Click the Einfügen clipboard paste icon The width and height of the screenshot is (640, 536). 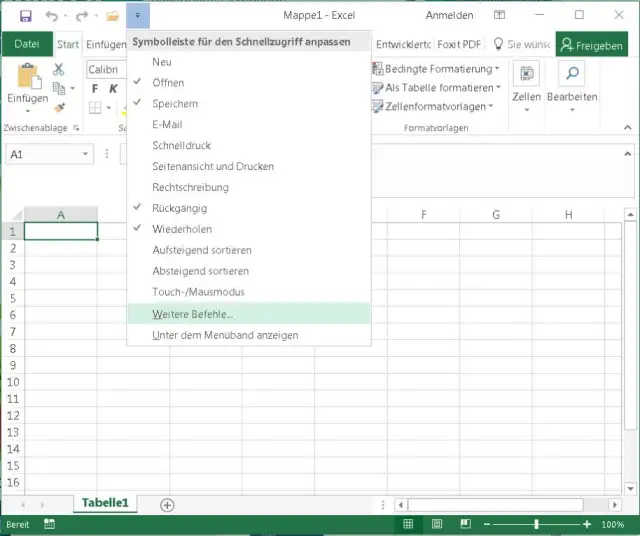[27, 78]
